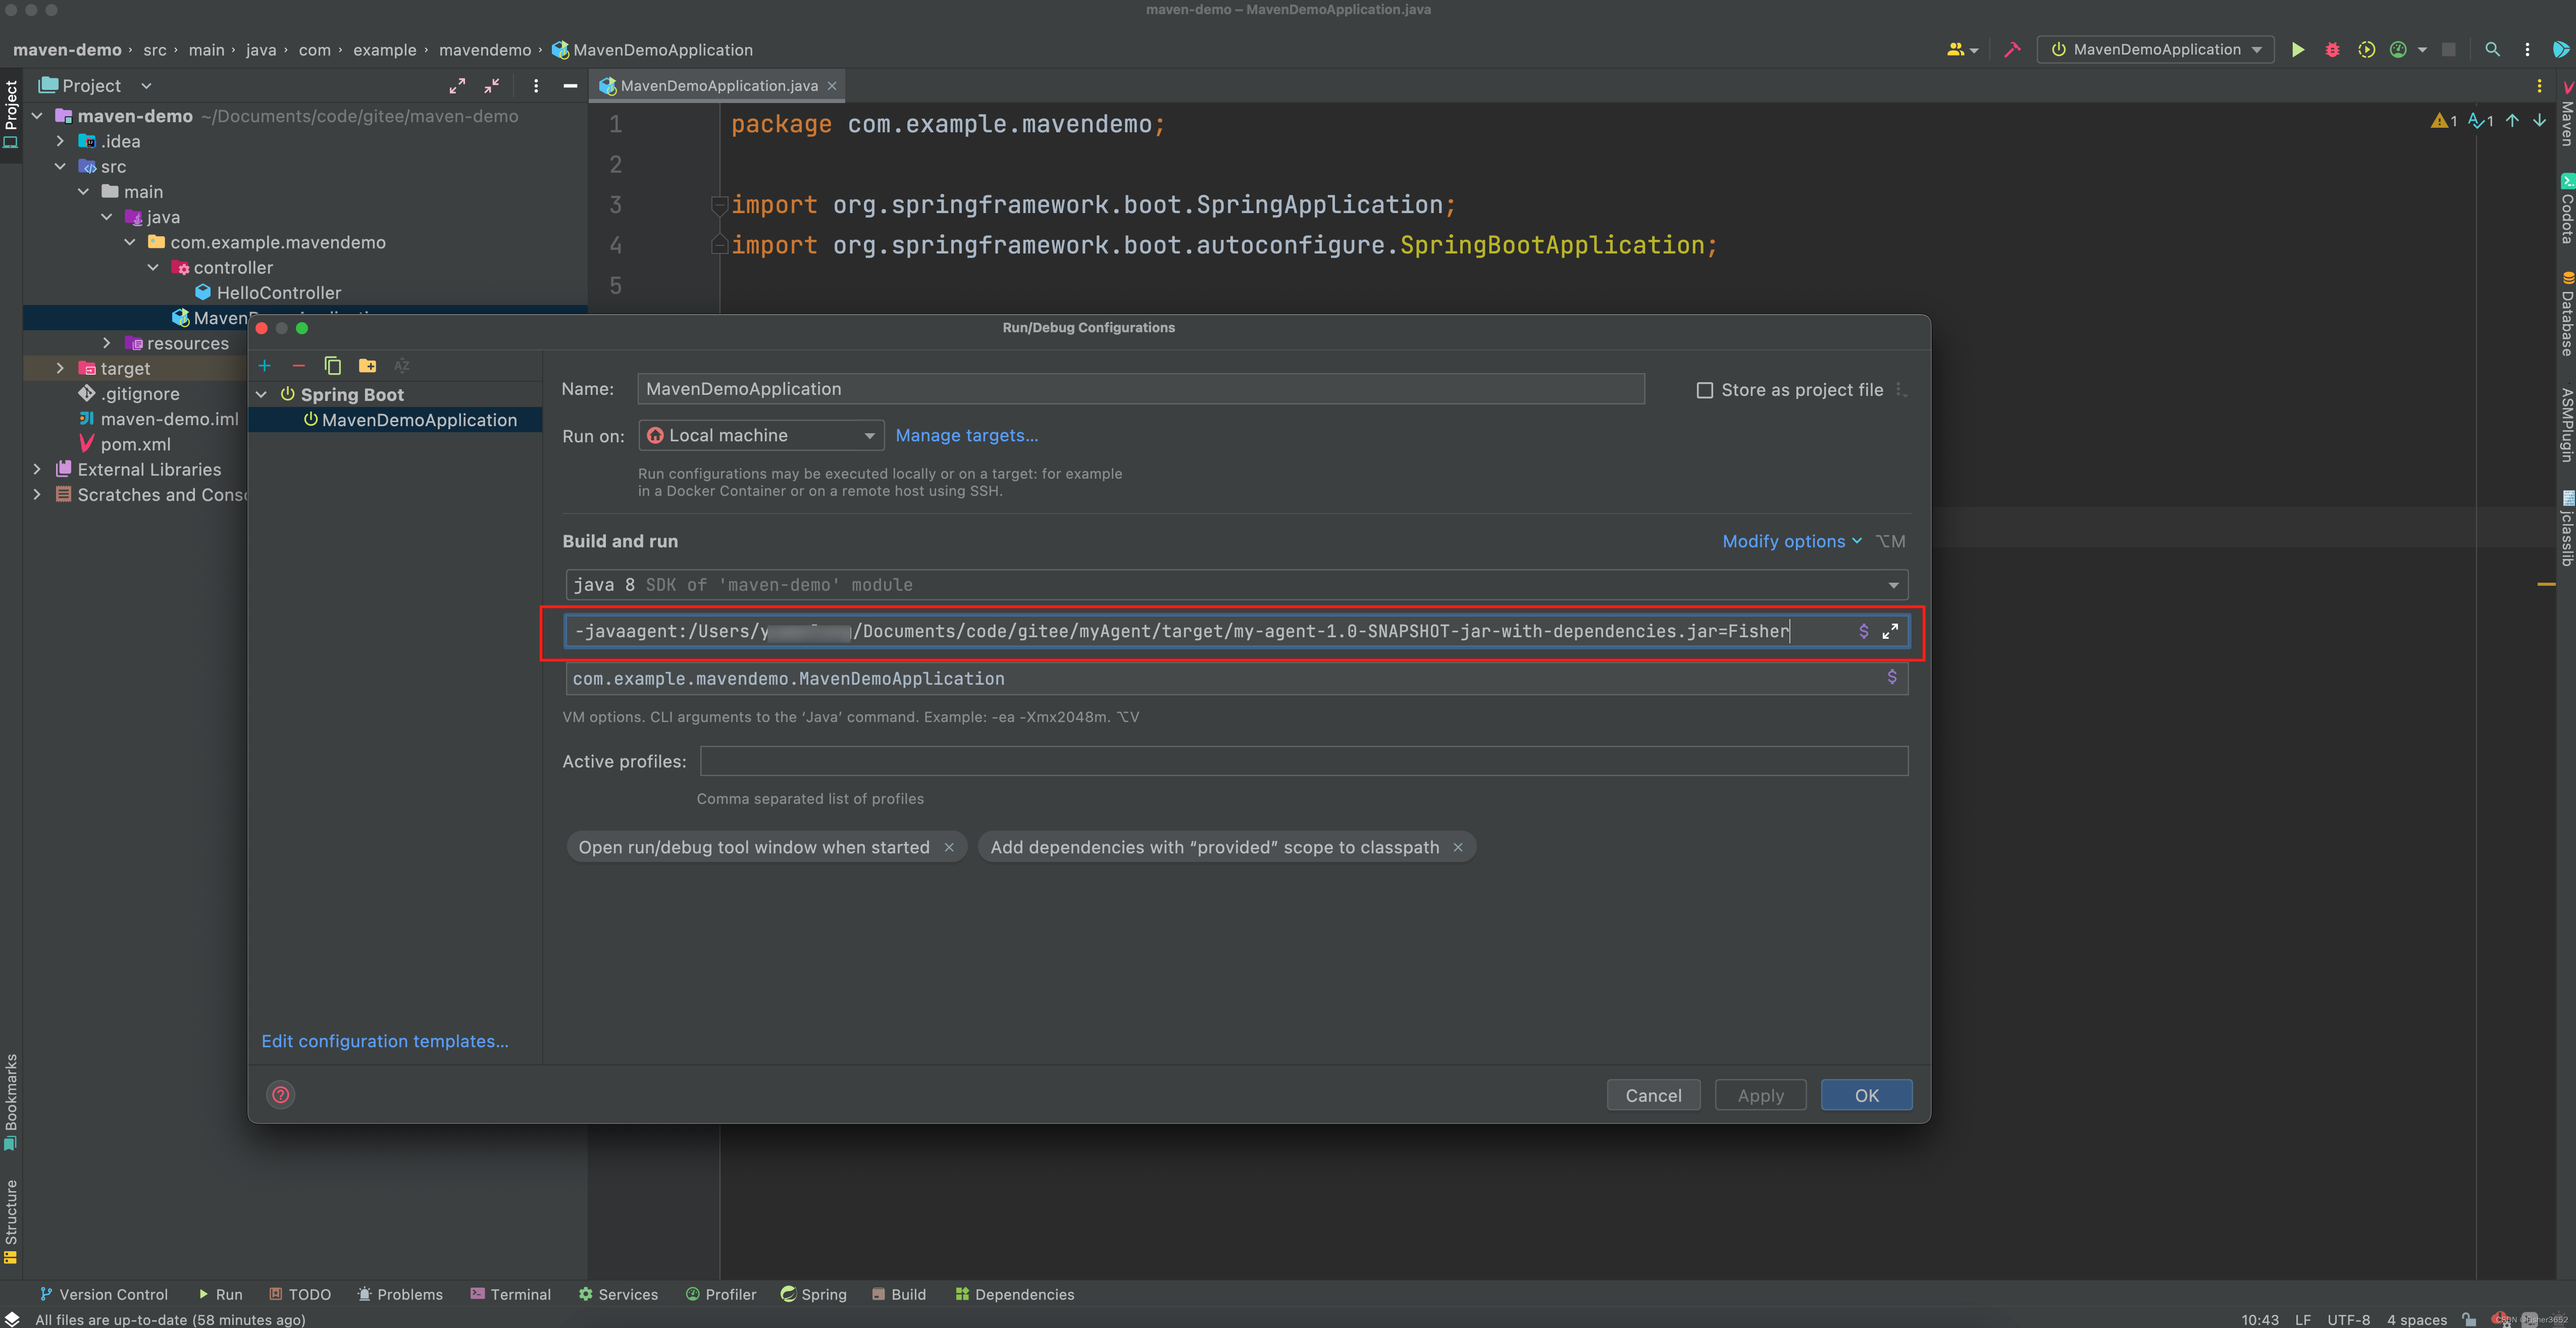The width and height of the screenshot is (2576, 1328).
Task: Click the LF line separator status
Action: (x=2302, y=1319)
